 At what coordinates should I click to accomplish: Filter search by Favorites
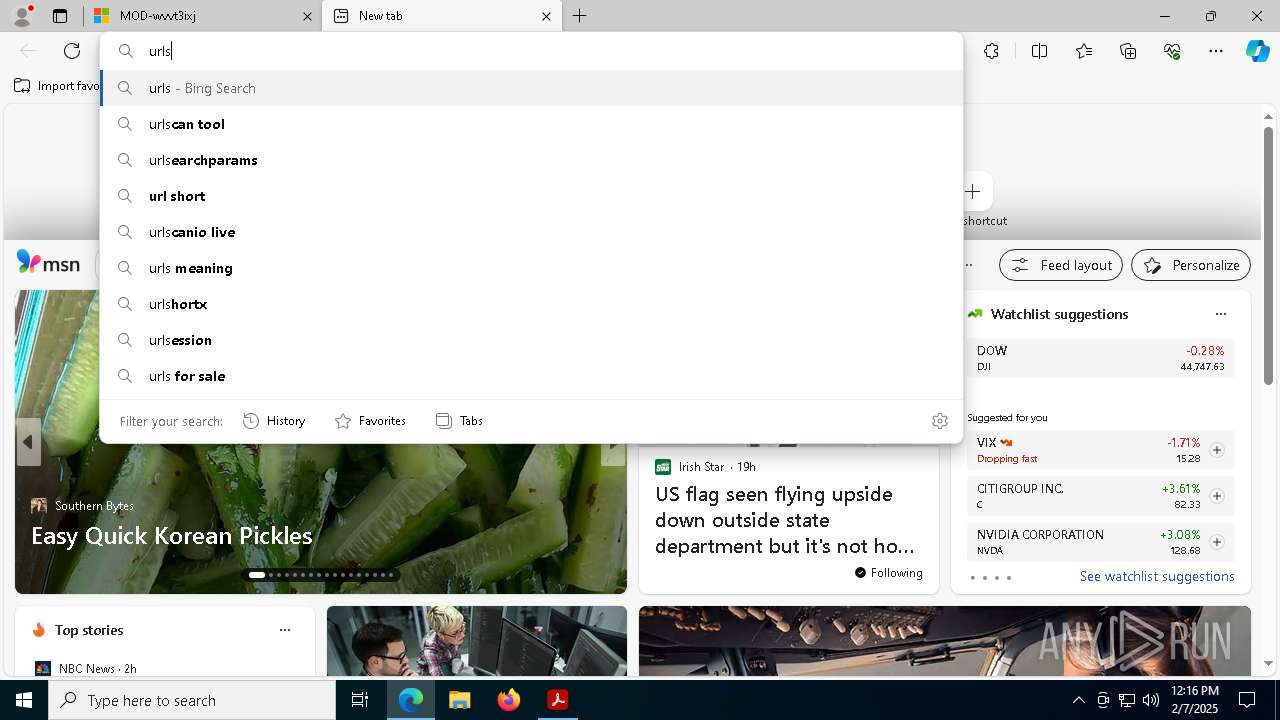370,421
